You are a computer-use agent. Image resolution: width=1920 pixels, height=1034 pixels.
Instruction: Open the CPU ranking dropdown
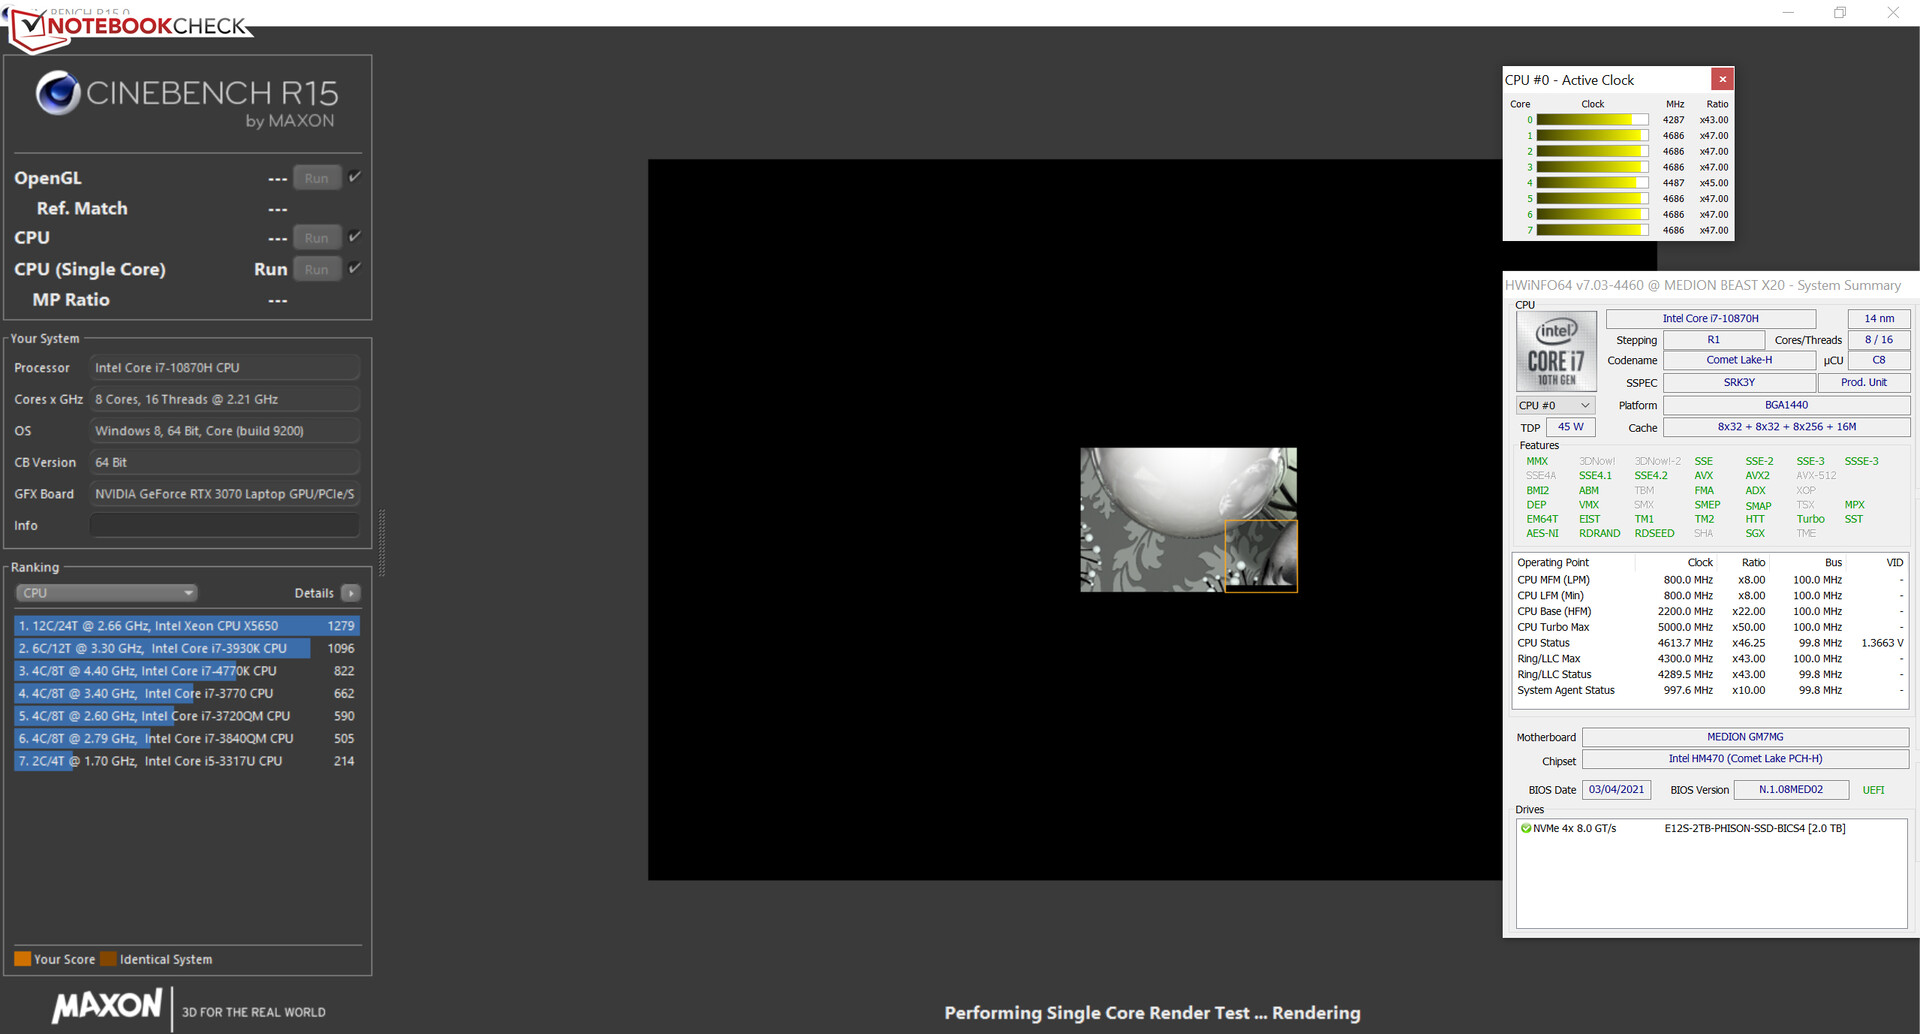[x=106, y=593]
